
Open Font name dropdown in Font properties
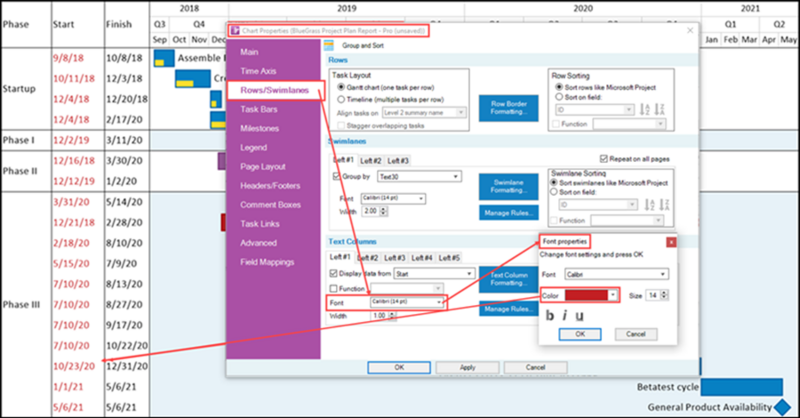[616, 275]
